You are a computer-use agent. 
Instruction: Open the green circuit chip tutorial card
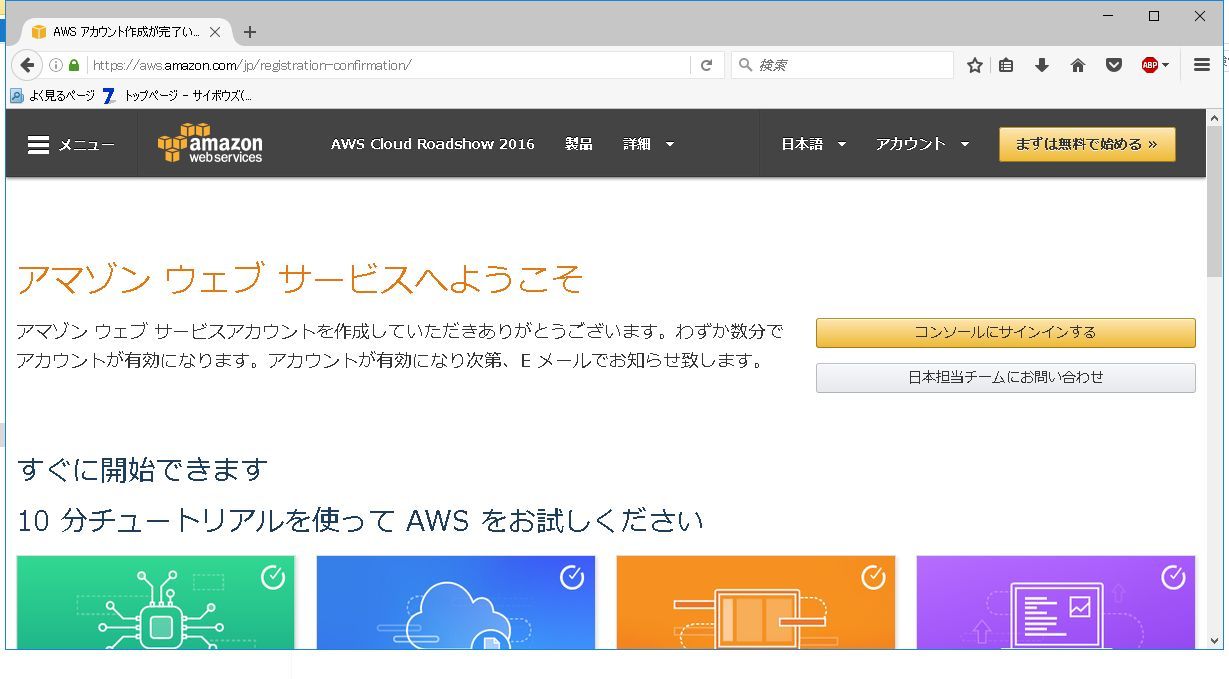point(156,602)
